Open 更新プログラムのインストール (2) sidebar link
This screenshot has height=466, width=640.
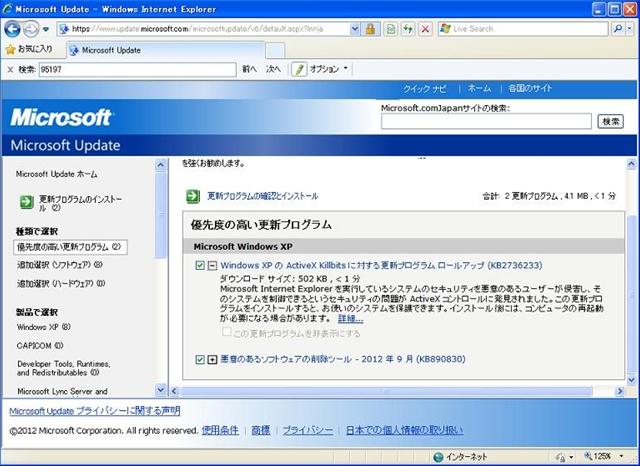point(80,203)
